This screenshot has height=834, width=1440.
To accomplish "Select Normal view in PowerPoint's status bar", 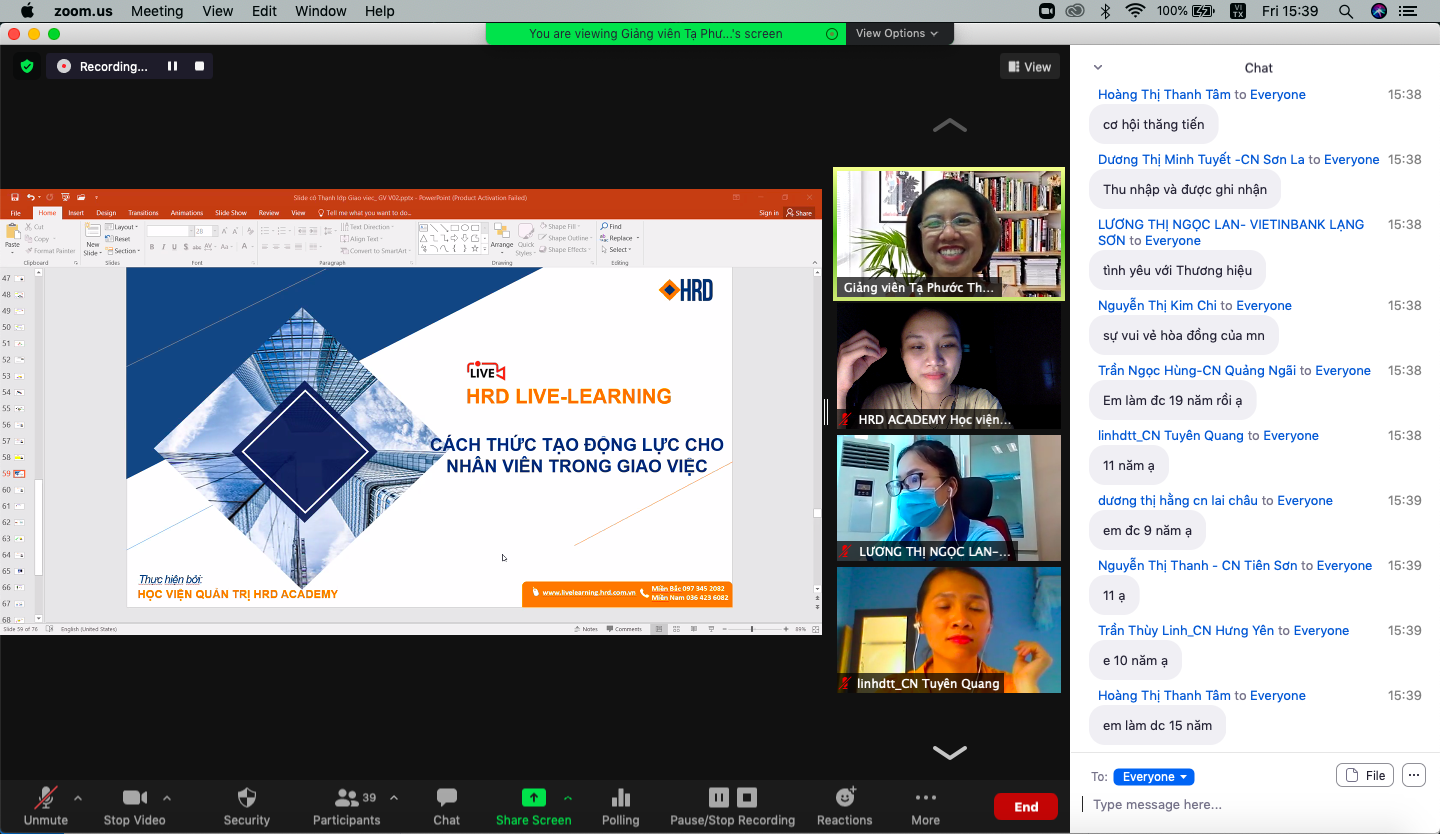I will 657,629.
